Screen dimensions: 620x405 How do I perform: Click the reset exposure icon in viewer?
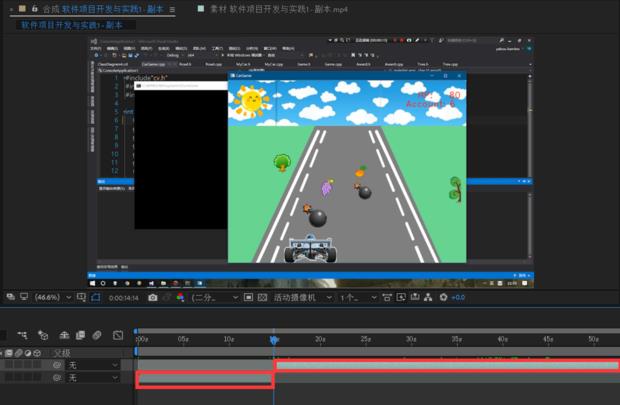tap(444, 297)
